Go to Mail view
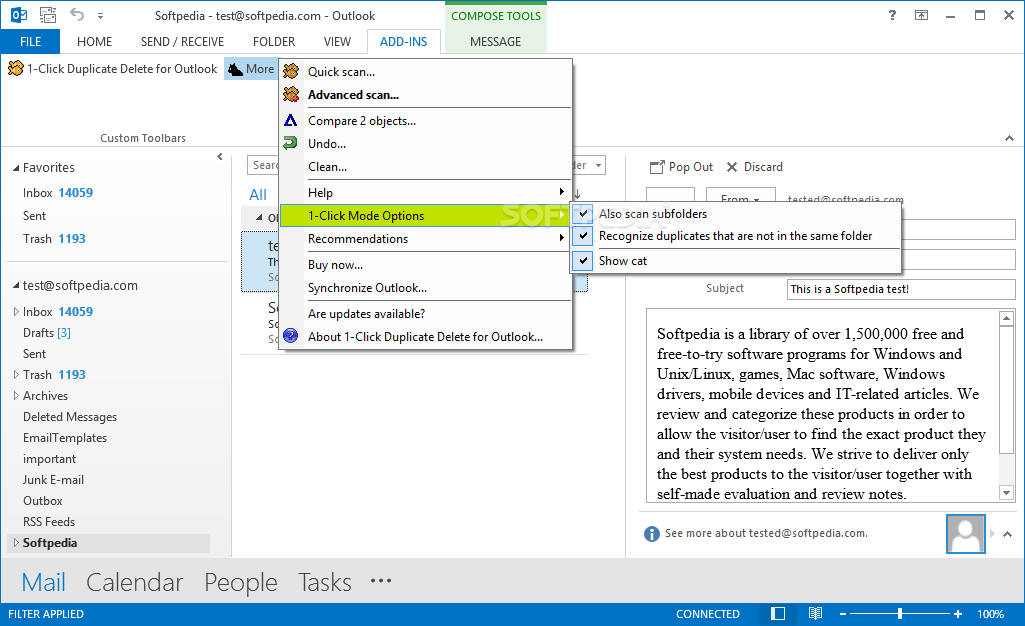 [x=44, y=582]
